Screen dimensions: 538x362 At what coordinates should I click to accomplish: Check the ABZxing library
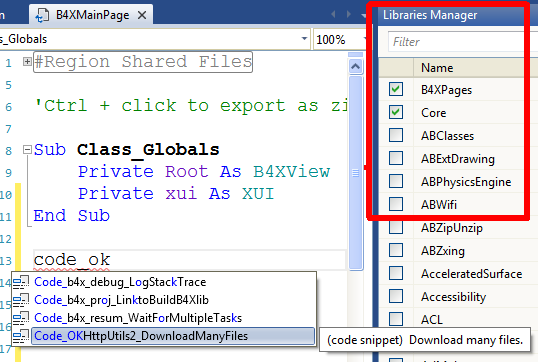coord(396,250)
